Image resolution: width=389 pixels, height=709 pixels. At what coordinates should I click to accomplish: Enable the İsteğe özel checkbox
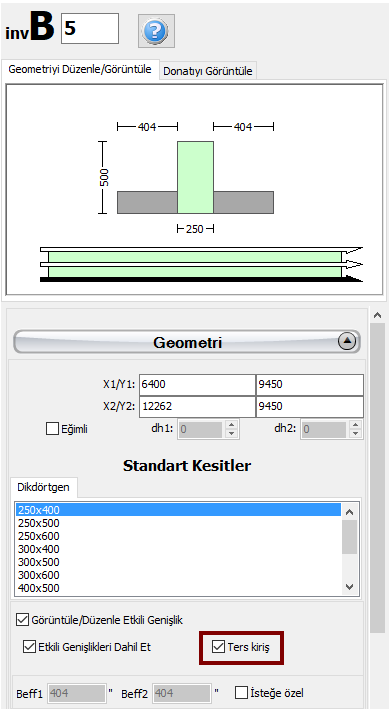[x=242, y=692]
